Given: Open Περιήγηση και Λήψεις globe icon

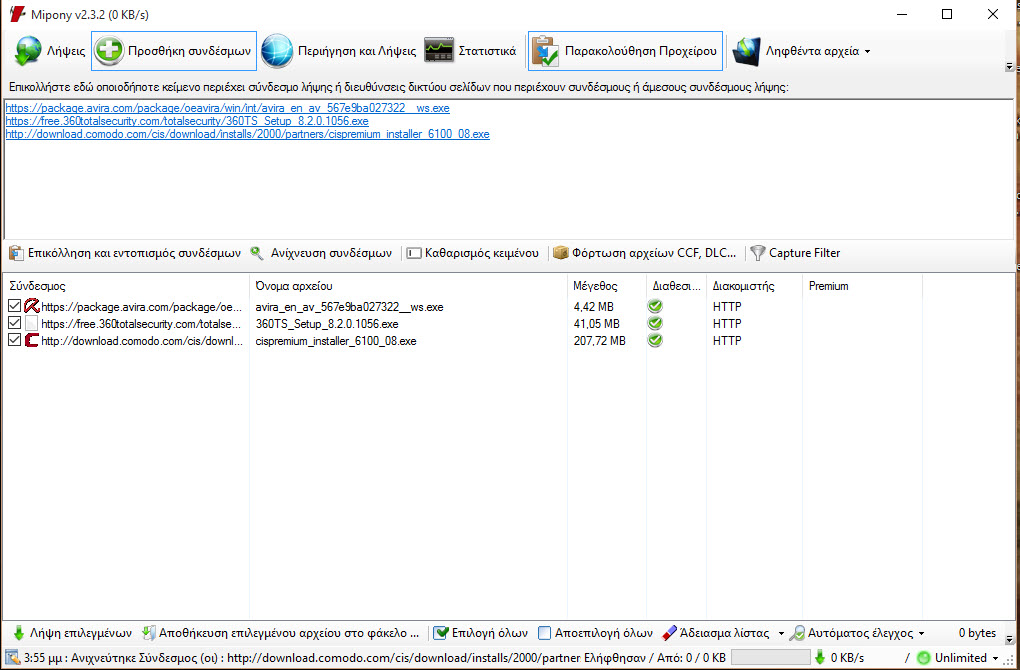Looking at the screenshot, I should 277,51.
